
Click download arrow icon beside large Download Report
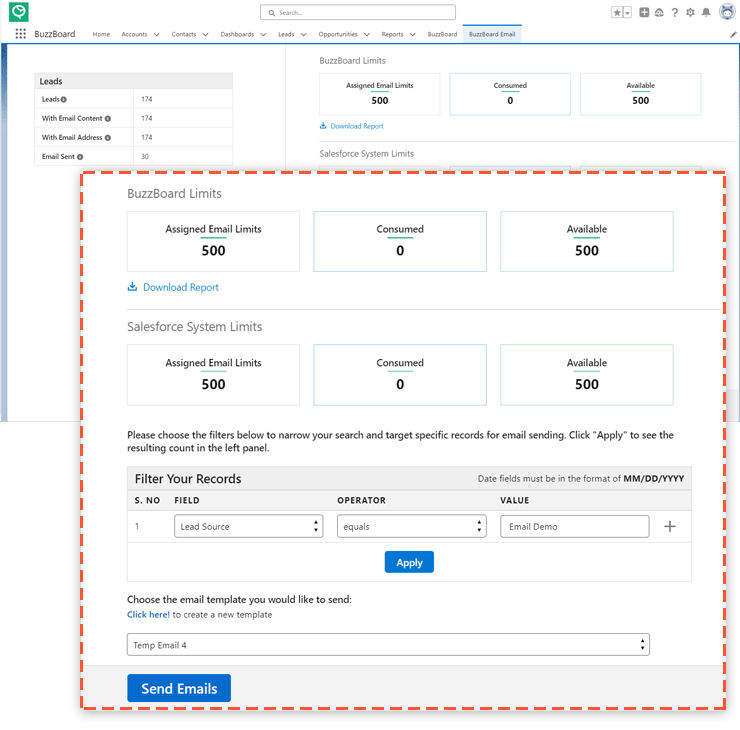coord(133,286)
